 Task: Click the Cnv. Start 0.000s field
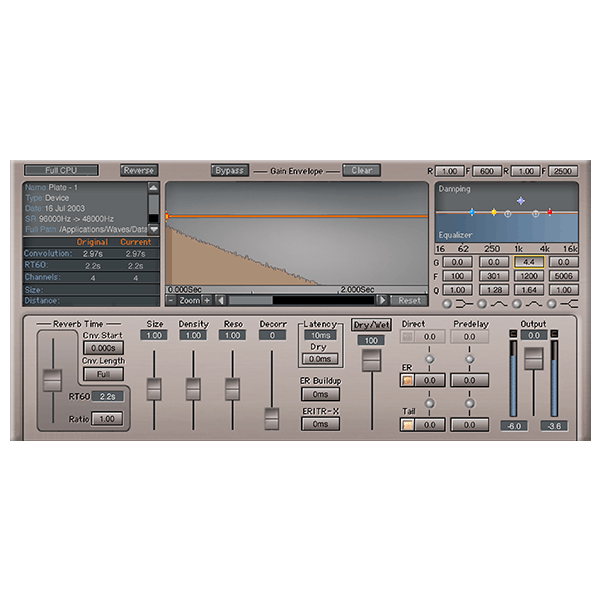tap(103, 348)
